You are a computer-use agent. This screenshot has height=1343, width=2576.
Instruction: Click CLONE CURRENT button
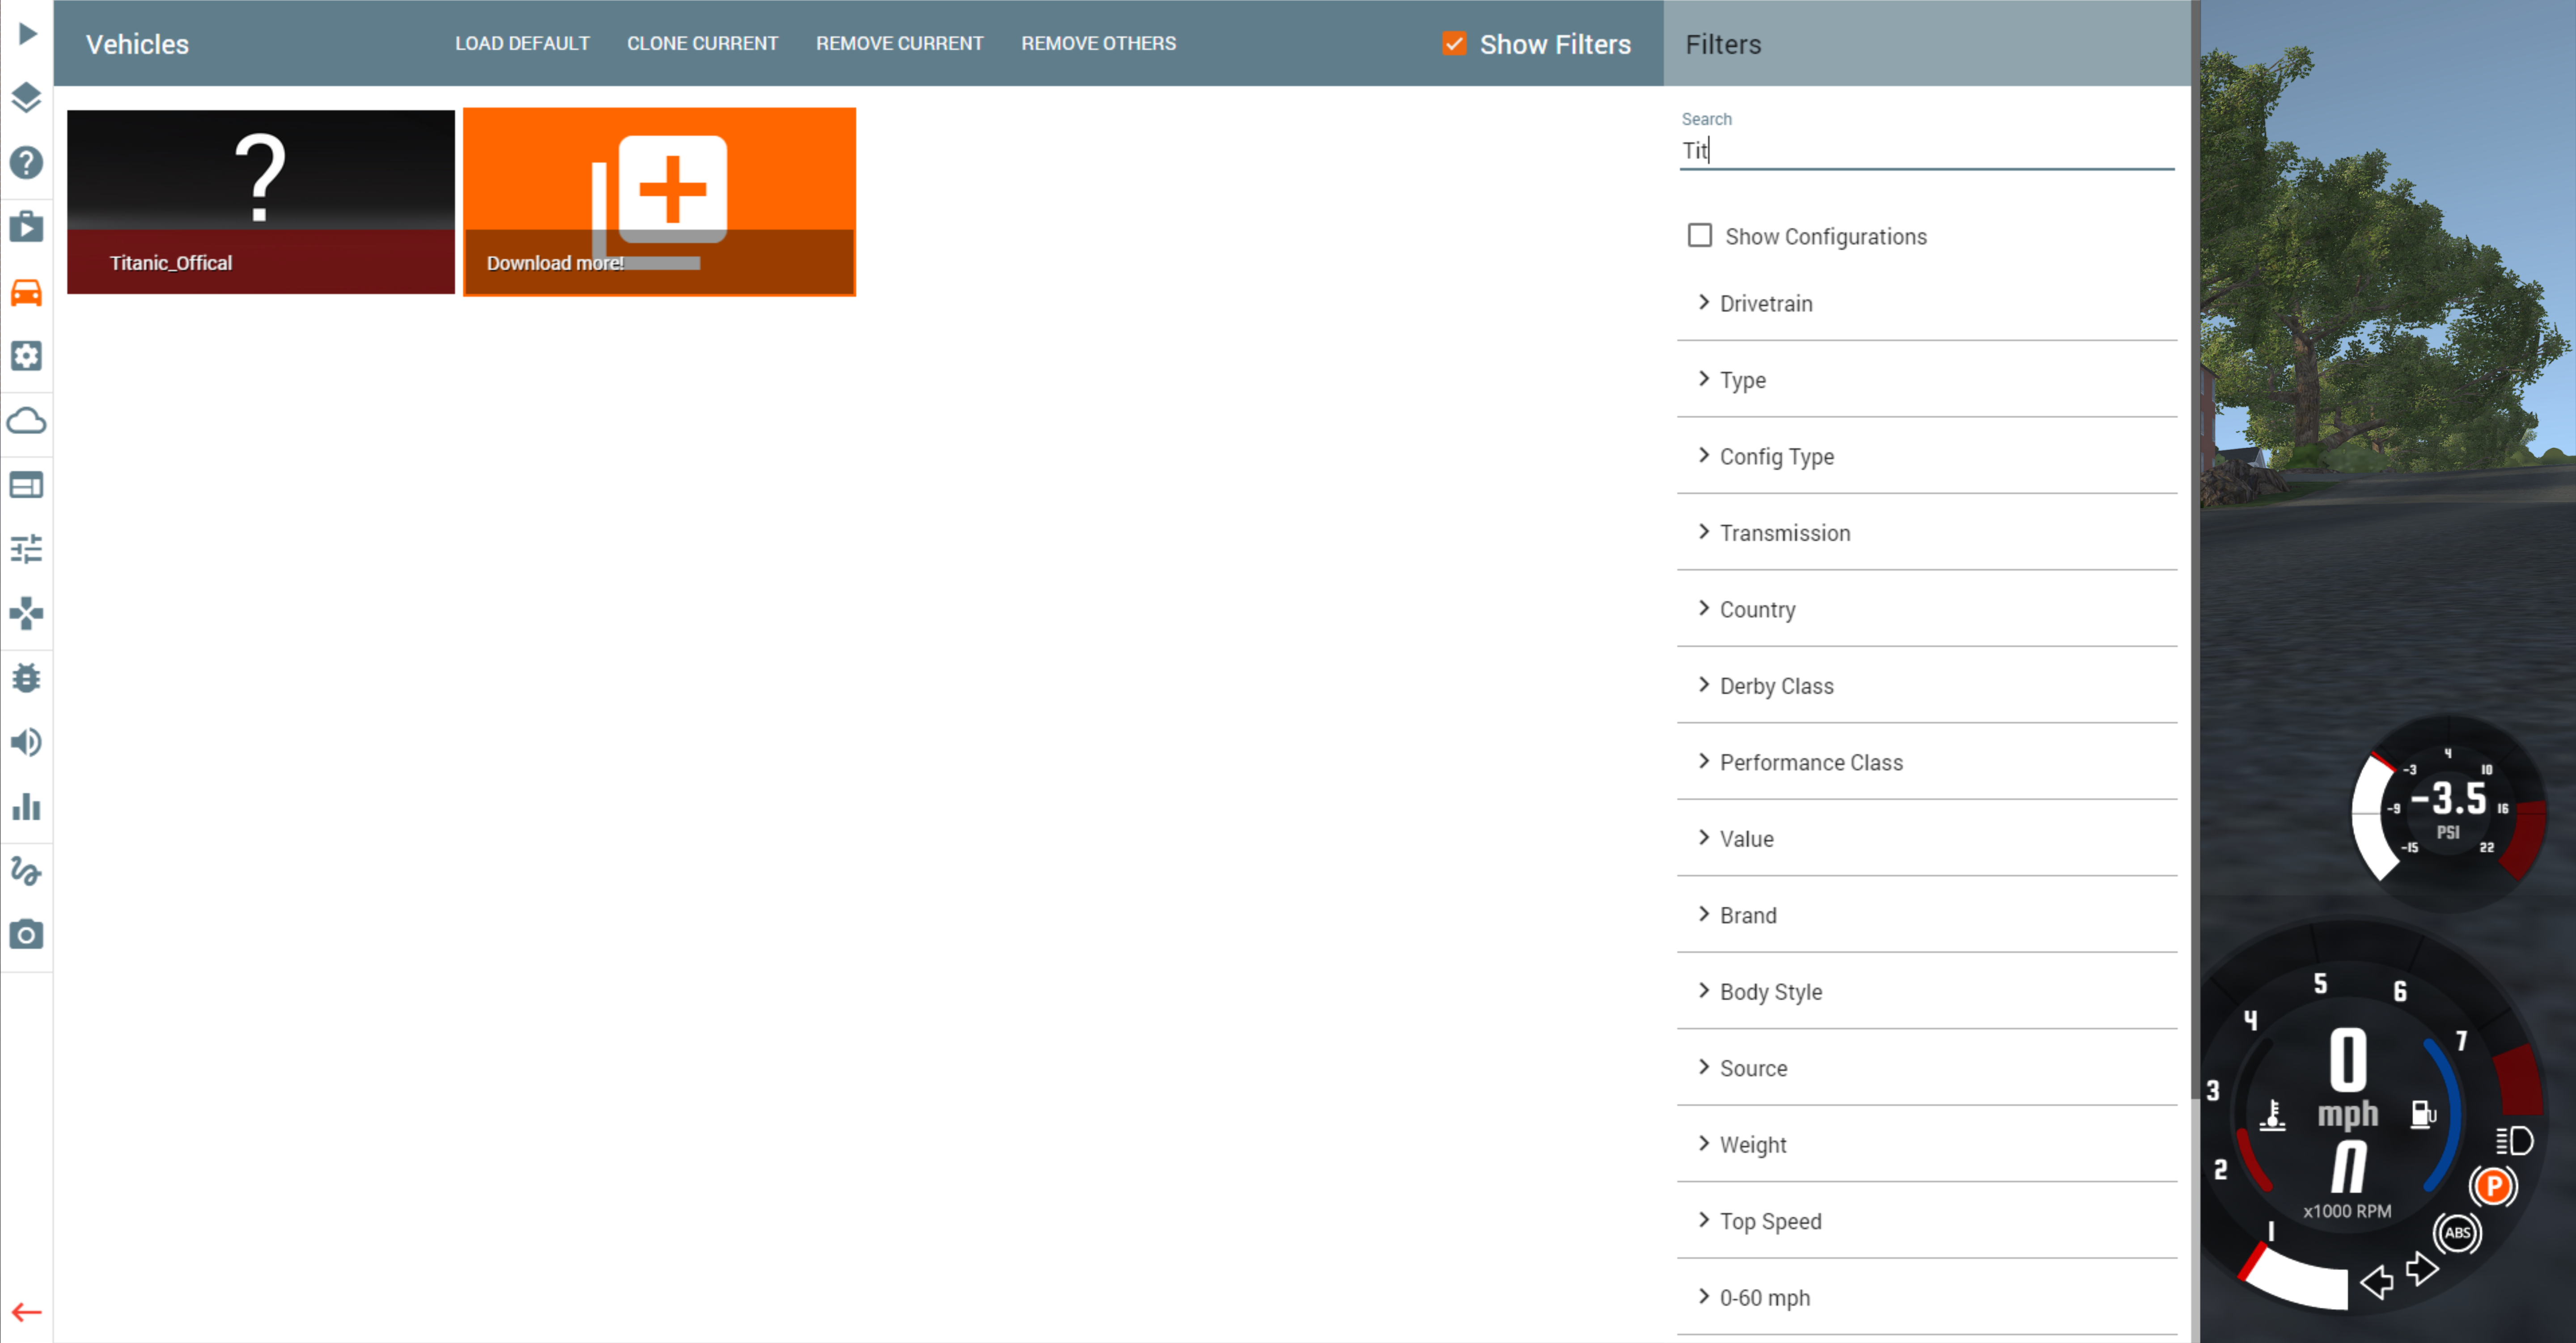coord(702,43)
